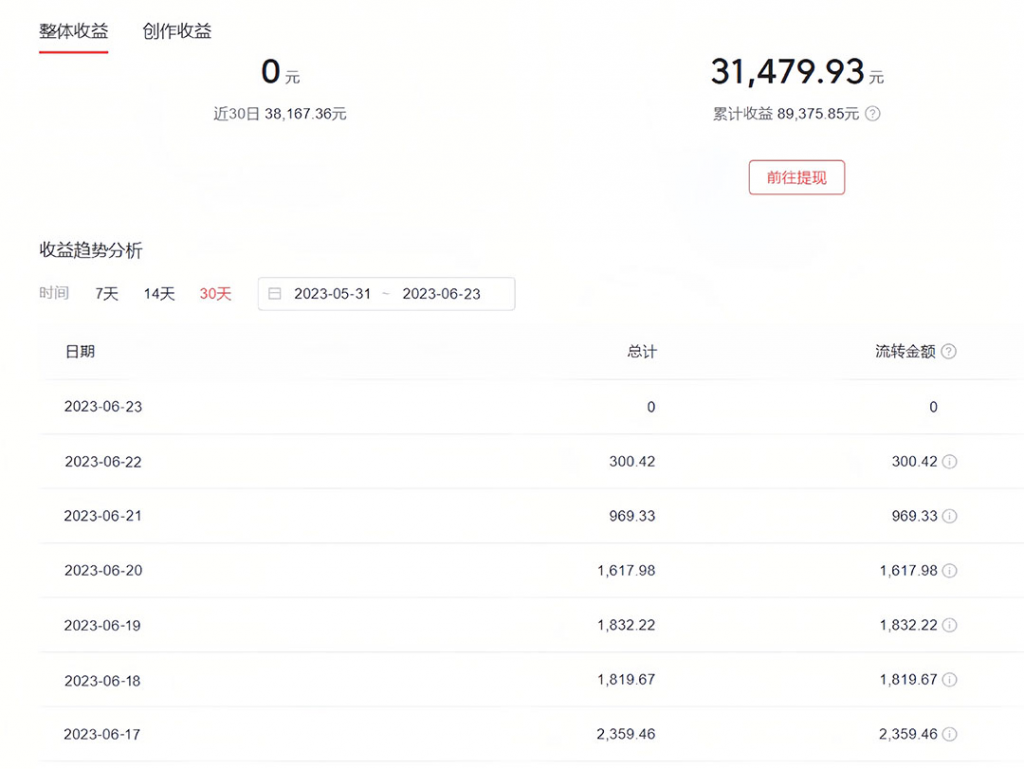The height and width of the screenshot is (769, 1024).
Task: Click the 总计 column header
Action: [642, 352]
